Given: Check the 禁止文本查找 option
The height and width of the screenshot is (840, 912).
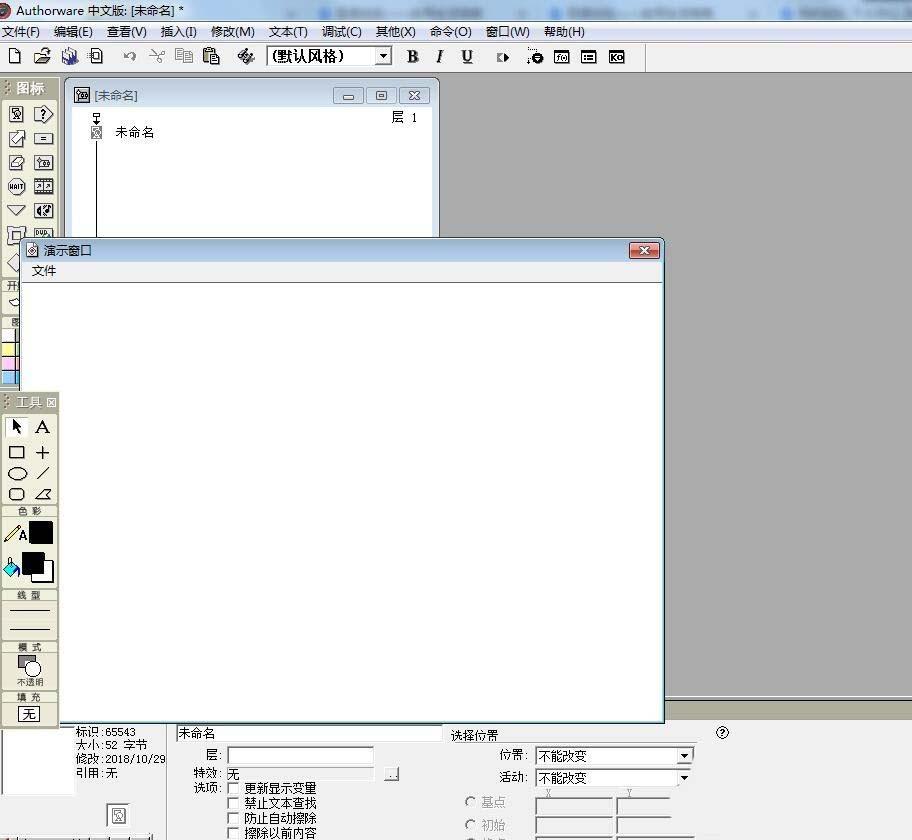Looking at the screenshot, I should tap(234, 803).
